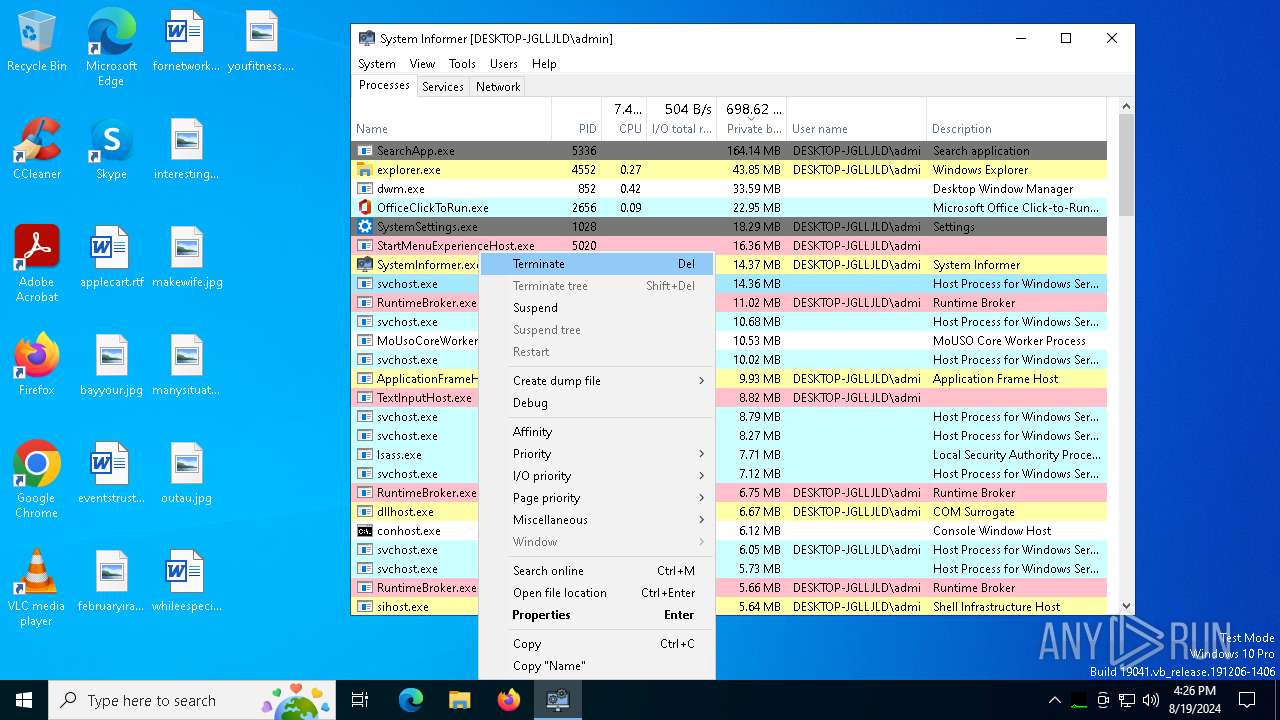This screenshot has height=720, width=1280.
Task: Click the Type here to search box
Action: click(x=192, y=701)
